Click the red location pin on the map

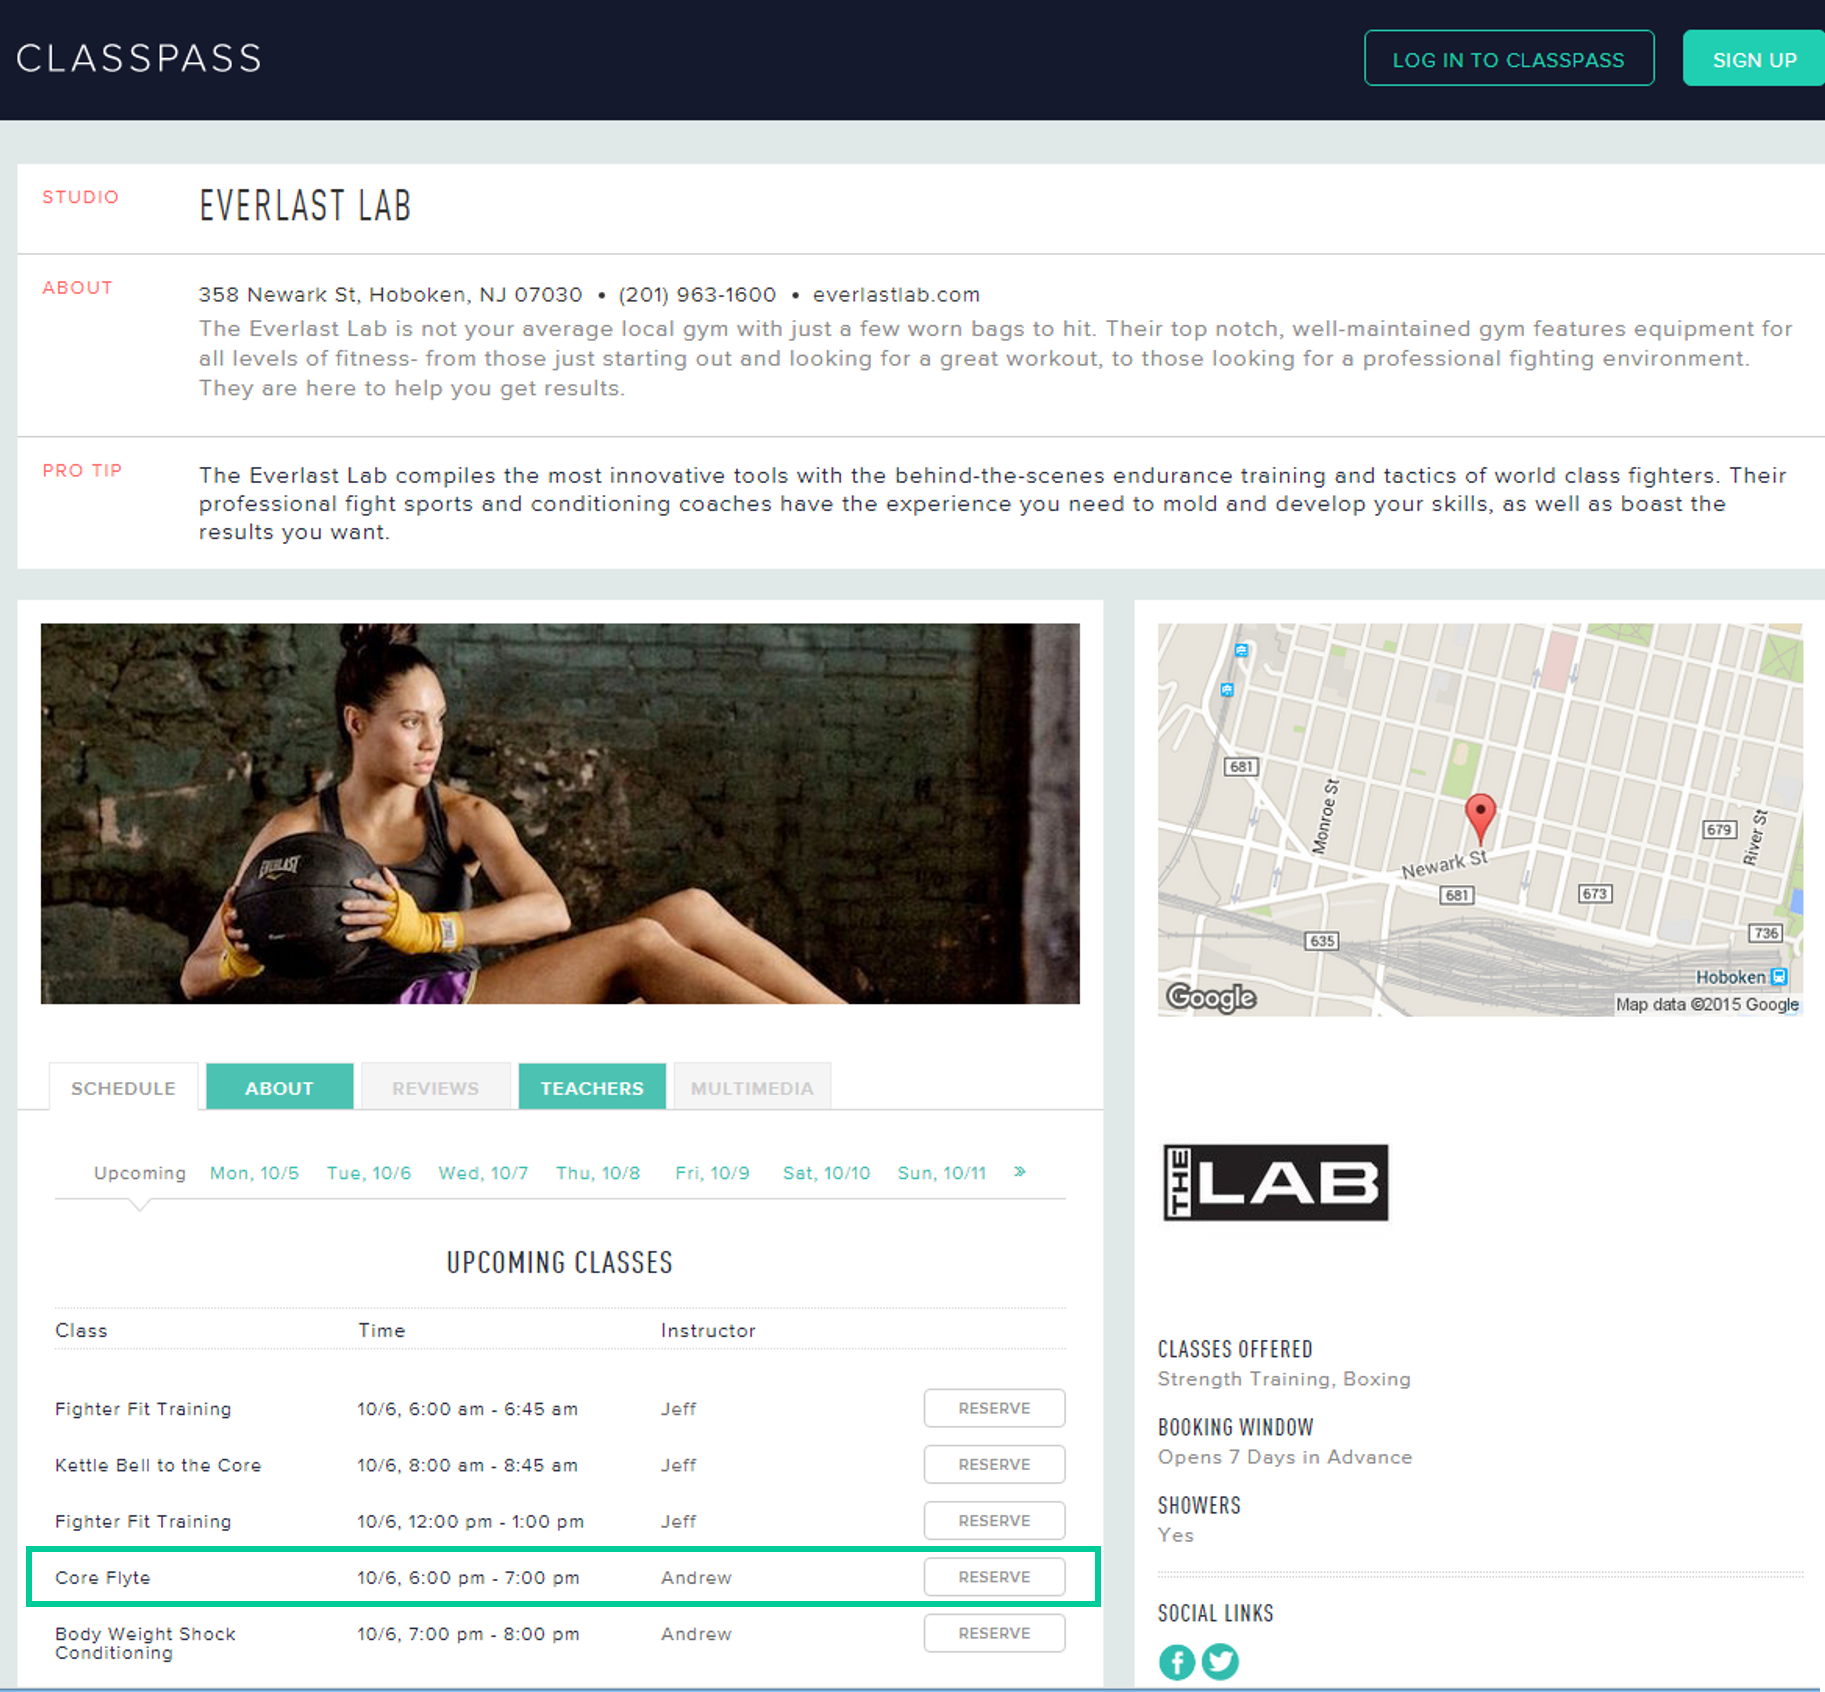[1480, 818]
